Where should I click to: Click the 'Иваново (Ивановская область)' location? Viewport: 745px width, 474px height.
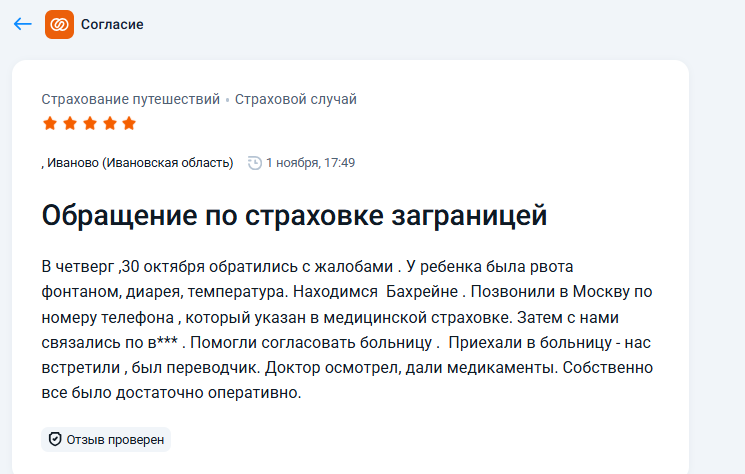pyautogui.click(x=139, y=162)
